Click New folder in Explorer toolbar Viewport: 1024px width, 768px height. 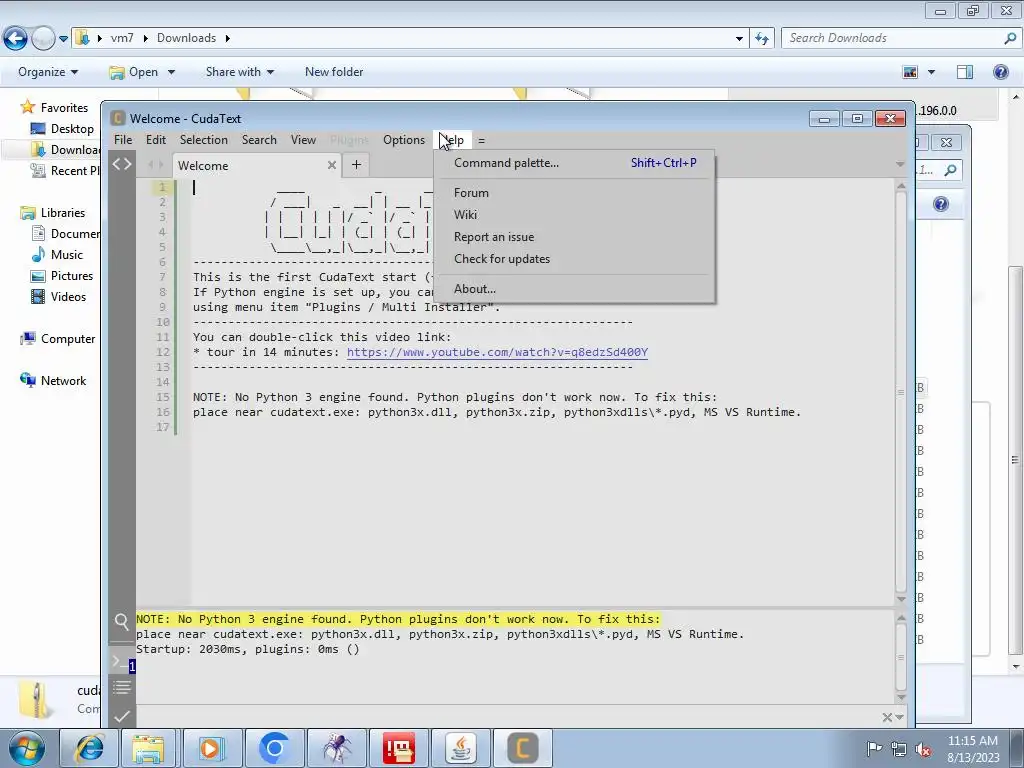(x=334, y=72)
